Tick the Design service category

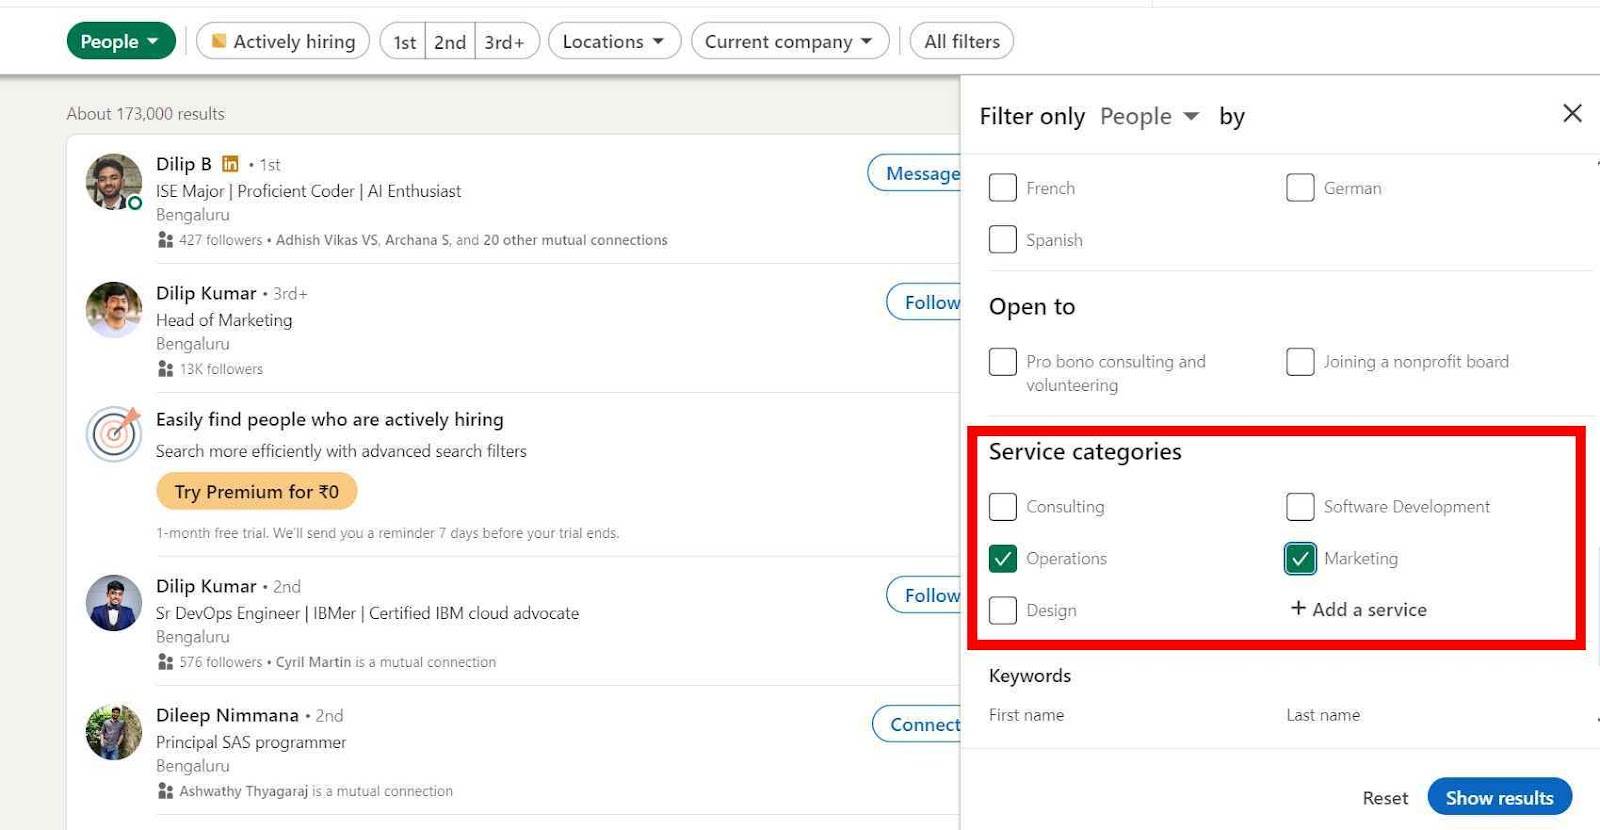click(x=1002, y=610)
